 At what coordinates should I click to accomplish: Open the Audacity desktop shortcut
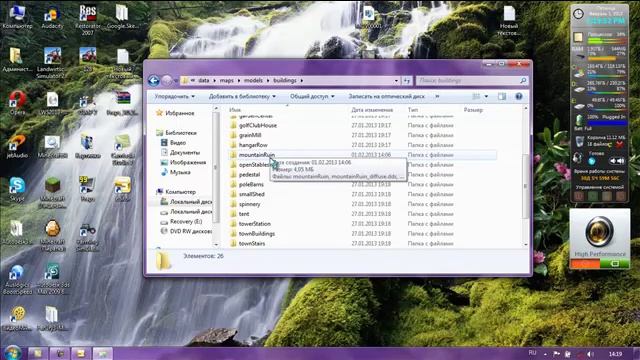(52, 18)
